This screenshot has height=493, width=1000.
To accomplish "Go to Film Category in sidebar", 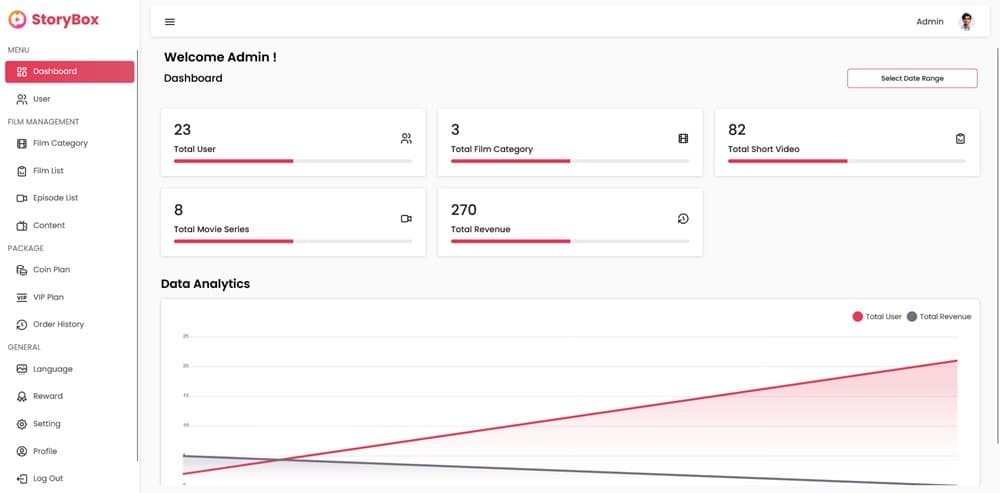I will (60, 143).
